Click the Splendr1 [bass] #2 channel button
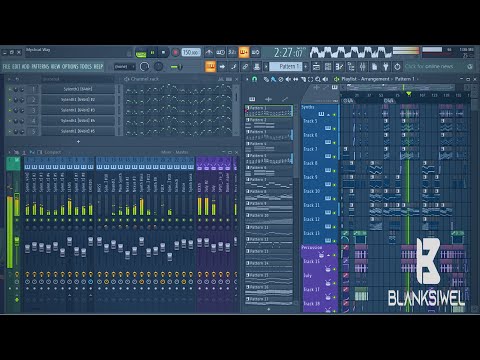 [x=78, y=100]
